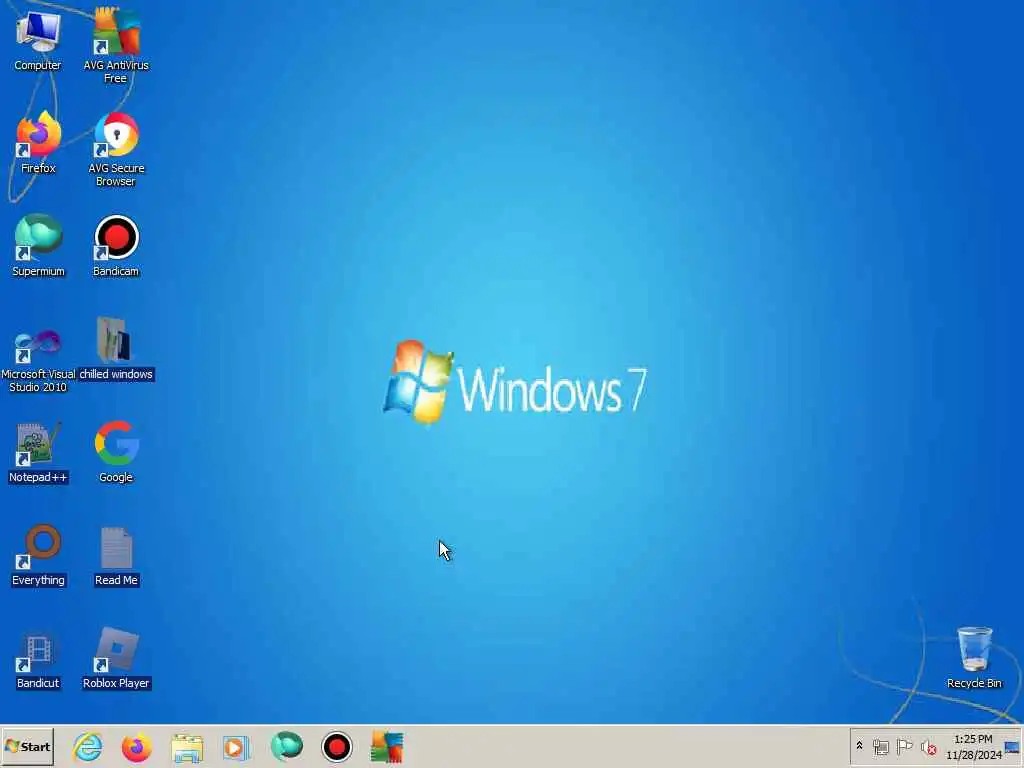Select the AVG AntiVirus Free shortcut
Screen dimensions: 1024x768
116,46
